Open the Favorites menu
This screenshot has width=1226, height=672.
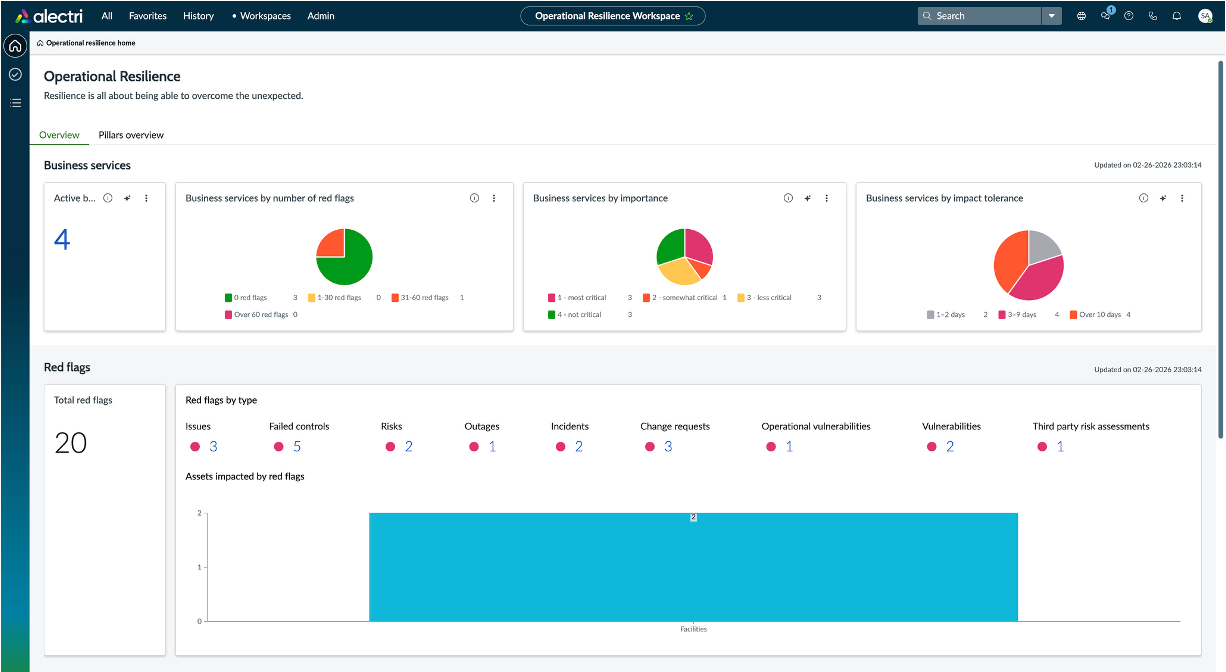[x=148, y=16]
